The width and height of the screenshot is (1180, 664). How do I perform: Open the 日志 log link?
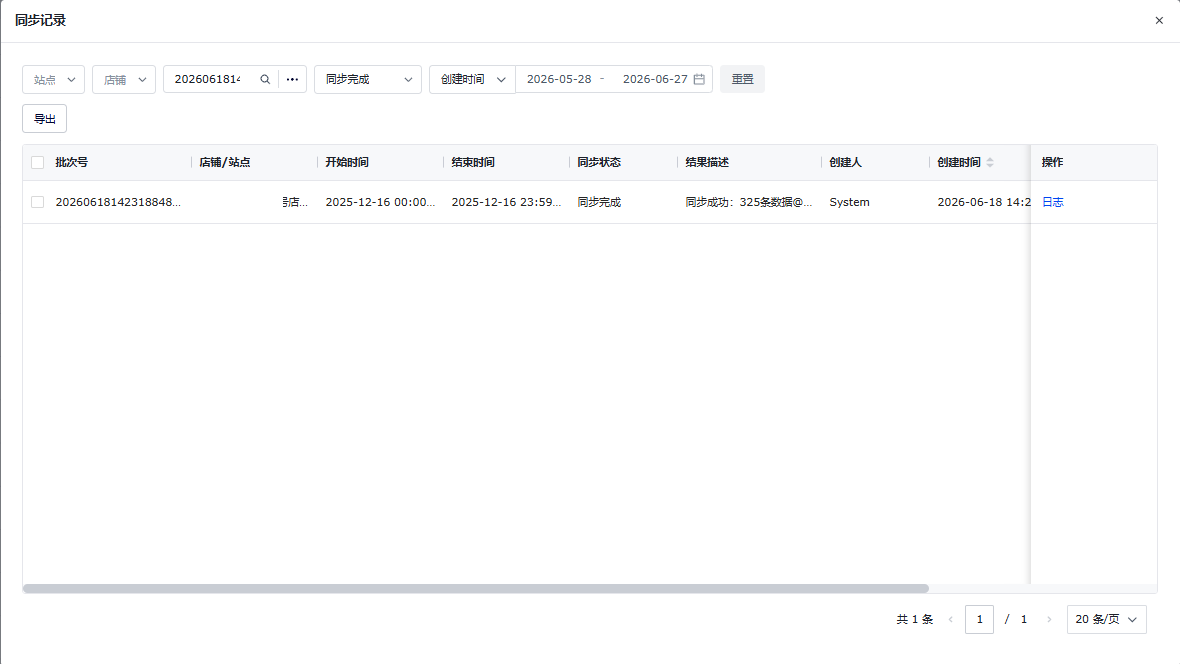1052,203
